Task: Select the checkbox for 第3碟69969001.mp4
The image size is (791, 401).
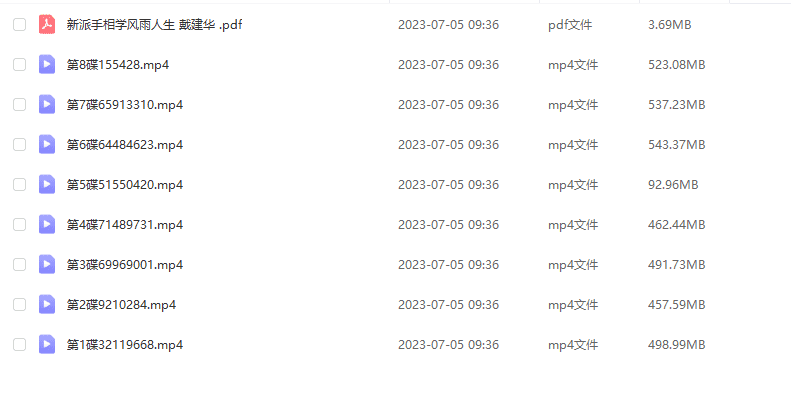Action: pos(19,264)
